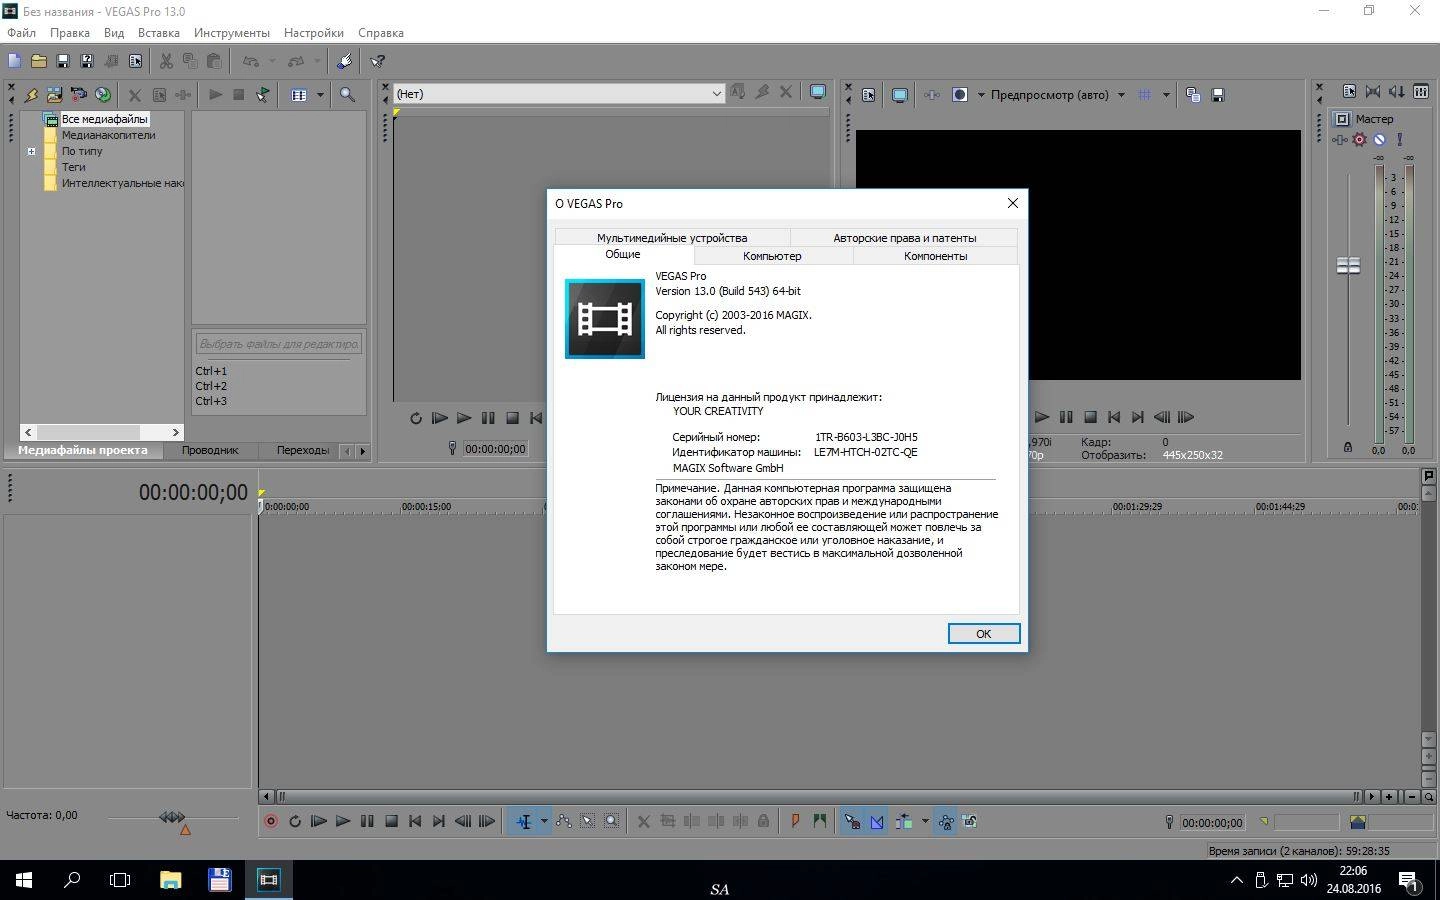Open the Справка menu
The image size is (1440, 900).
point(381,32)
